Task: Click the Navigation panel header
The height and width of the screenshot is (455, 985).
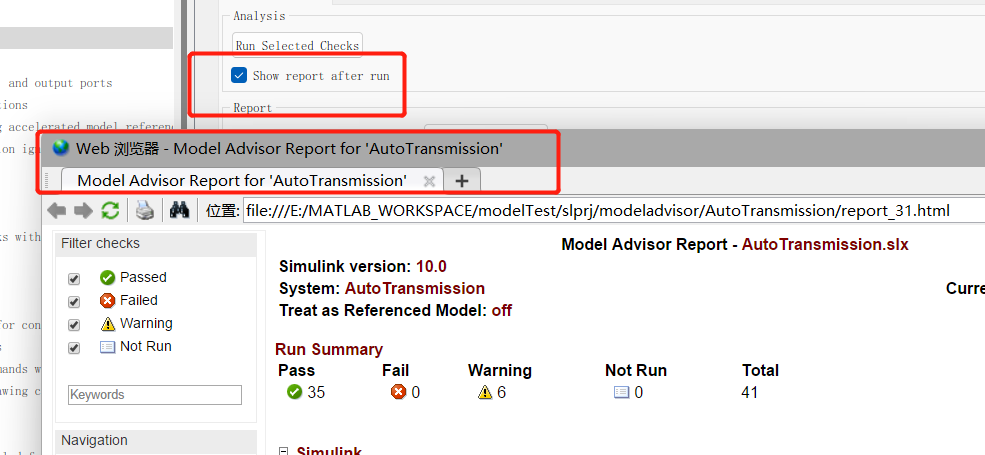Action: coord(156,441)
